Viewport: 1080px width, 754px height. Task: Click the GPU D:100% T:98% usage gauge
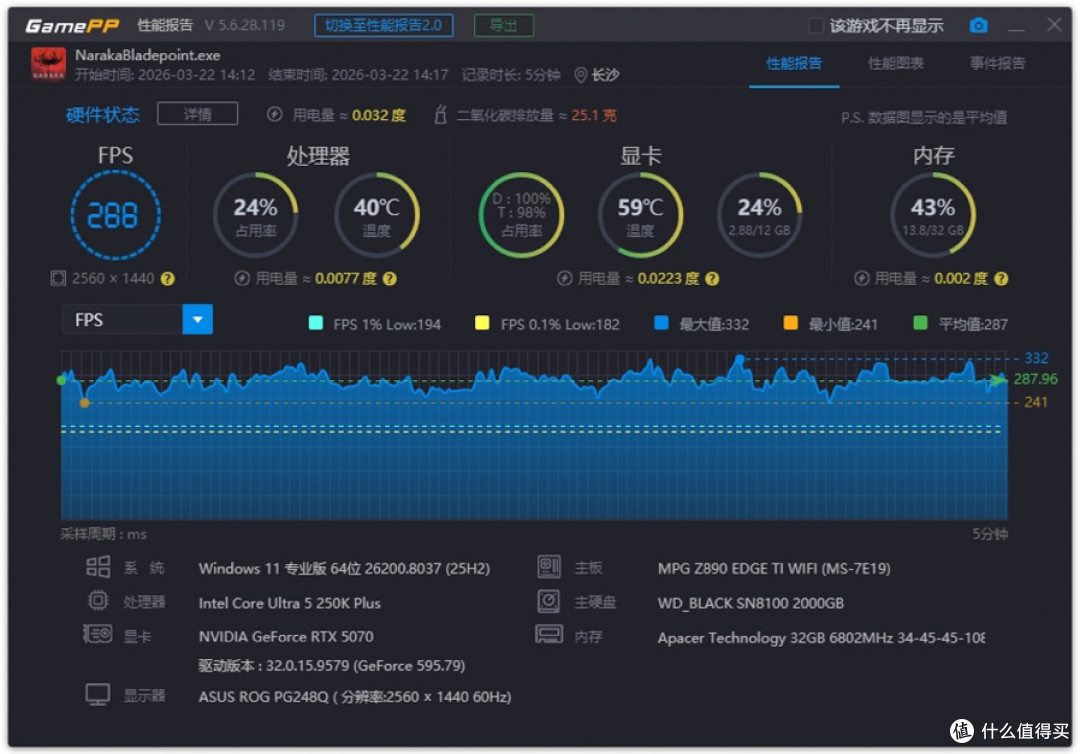click(521, 215)
